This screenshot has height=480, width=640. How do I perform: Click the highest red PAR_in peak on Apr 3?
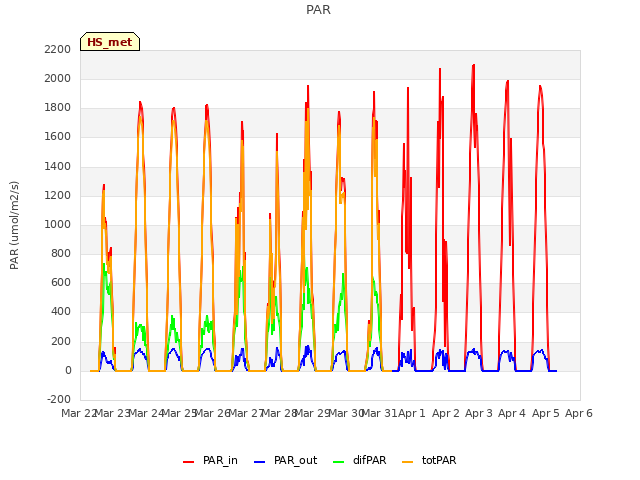pyautogui.click(x=473, y=65)
